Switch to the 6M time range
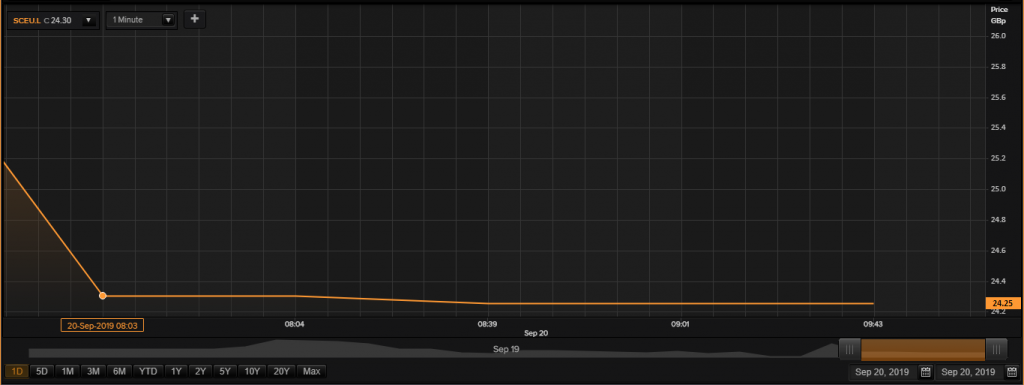Viewport: 1024px width, 385px height. pos(119,371)
